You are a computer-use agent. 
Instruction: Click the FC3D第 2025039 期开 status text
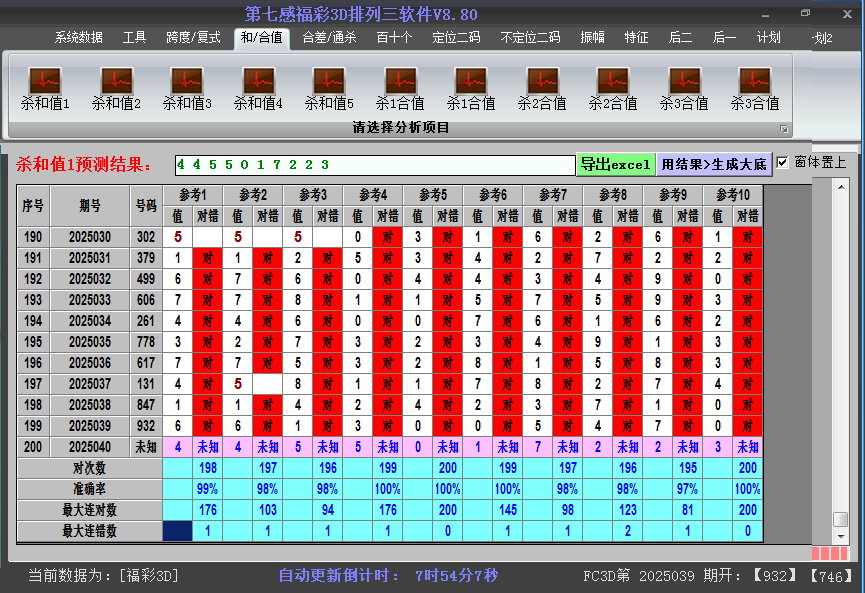pyautogui.click(x=661, y=576)
